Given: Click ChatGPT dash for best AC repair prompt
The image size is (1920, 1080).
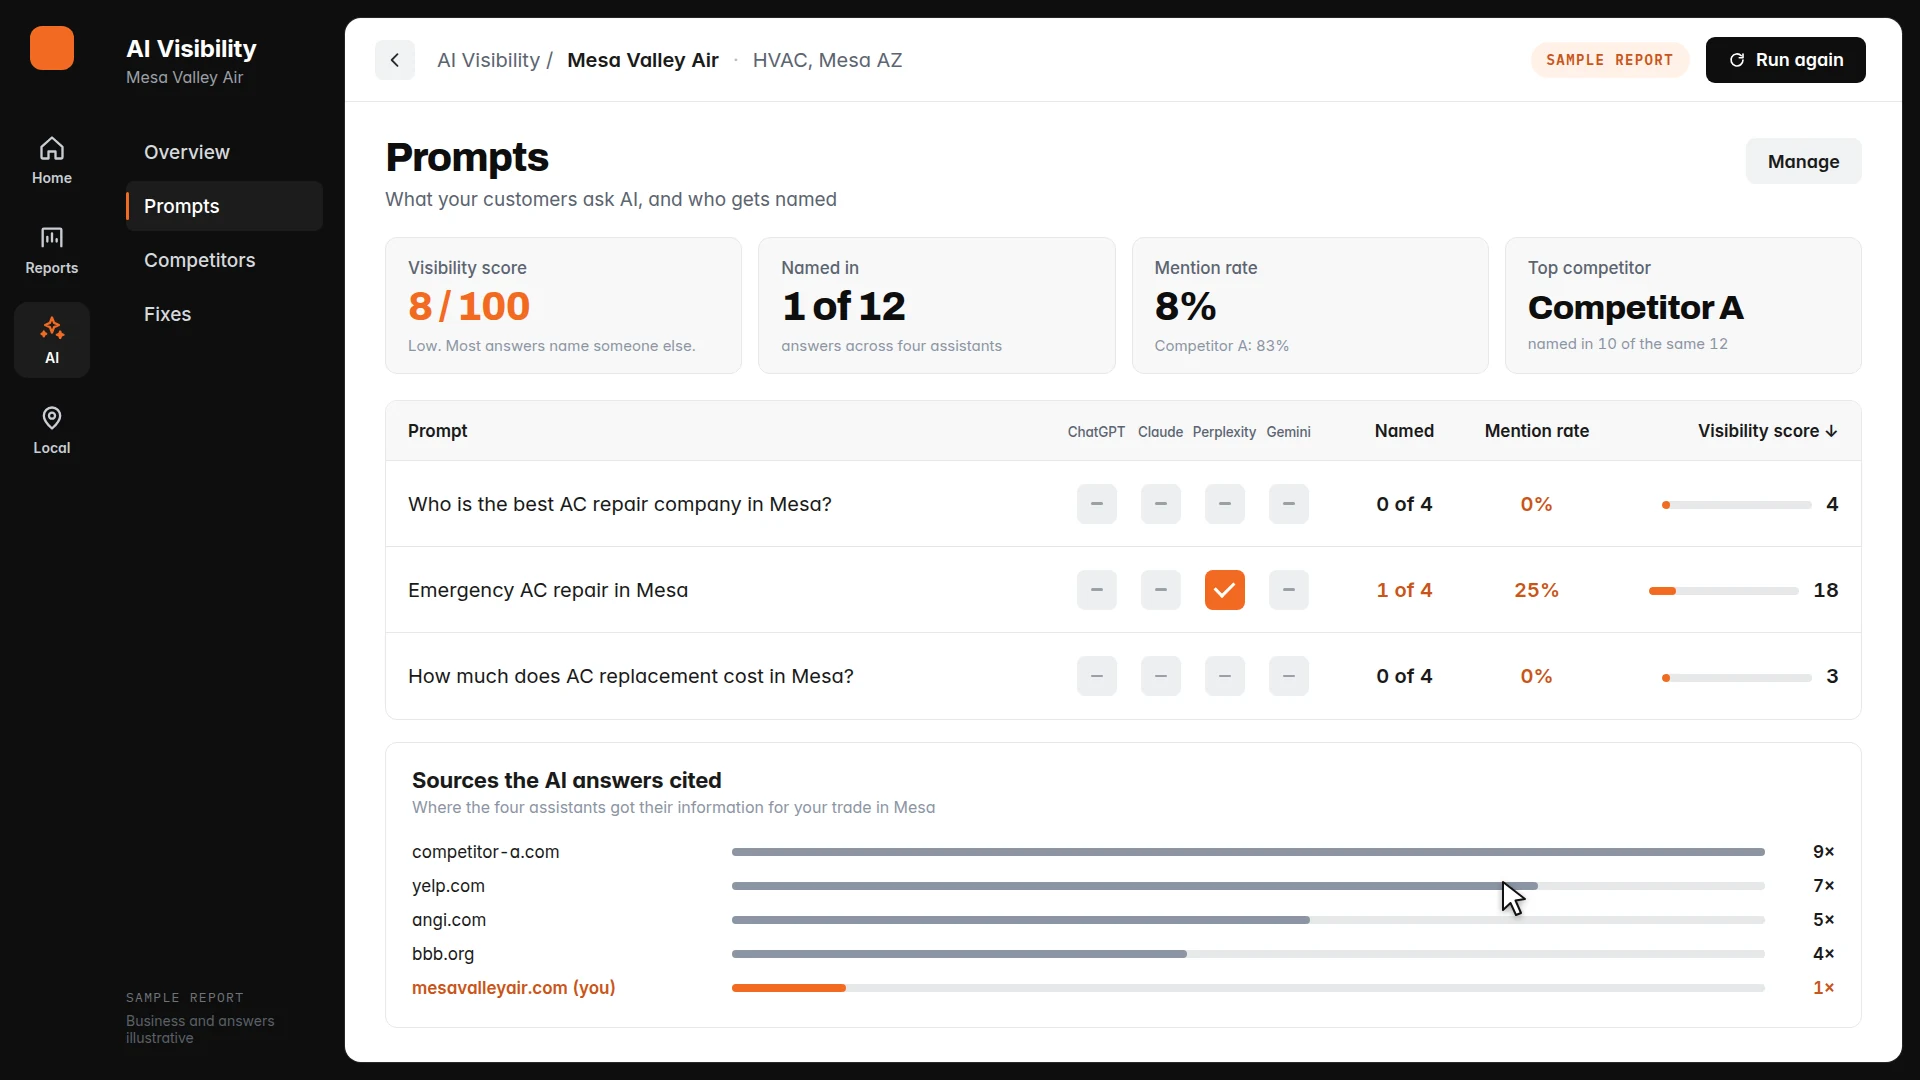Looking at the screenshot, I should tap(1097, 504).
